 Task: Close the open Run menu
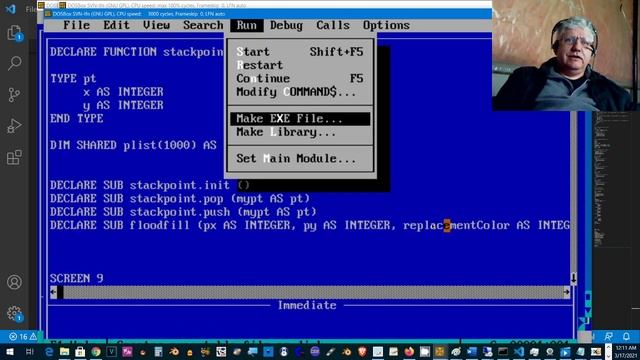pos(247,25)
